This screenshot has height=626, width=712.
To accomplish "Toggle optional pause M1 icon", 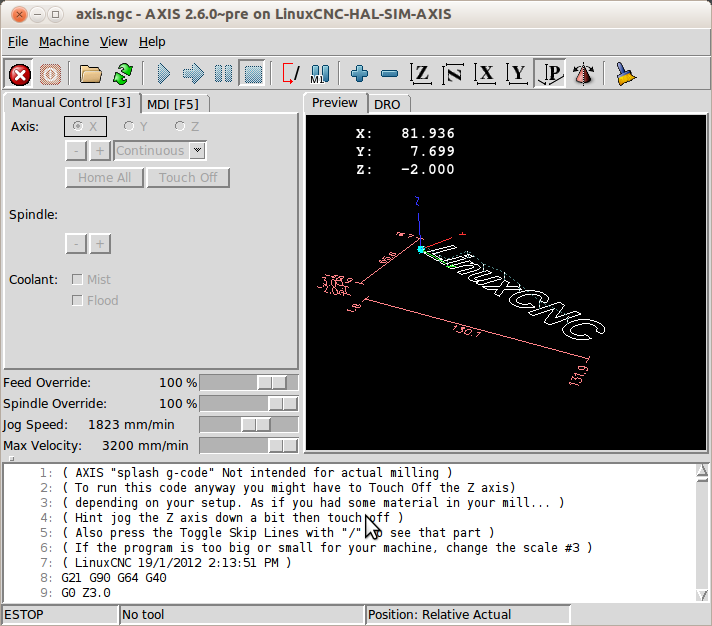I will pyautogui.click(x=320, y=74).
